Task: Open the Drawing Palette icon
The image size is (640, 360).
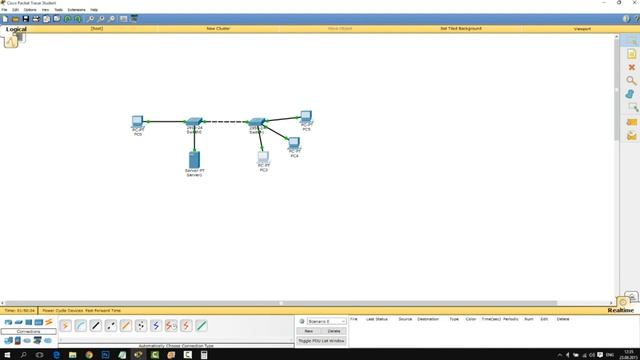Action: click(x=123, y=19)
